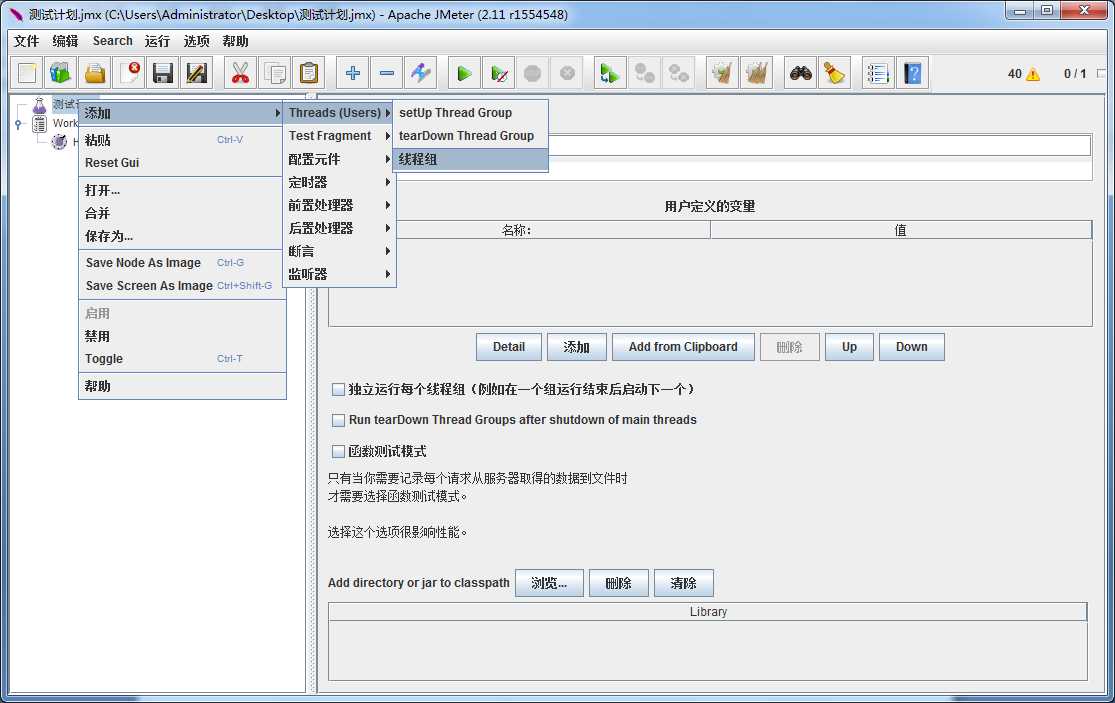Click the Help question mark icon
Screen dimensions: 1115x703
click(x=912, y=73)
